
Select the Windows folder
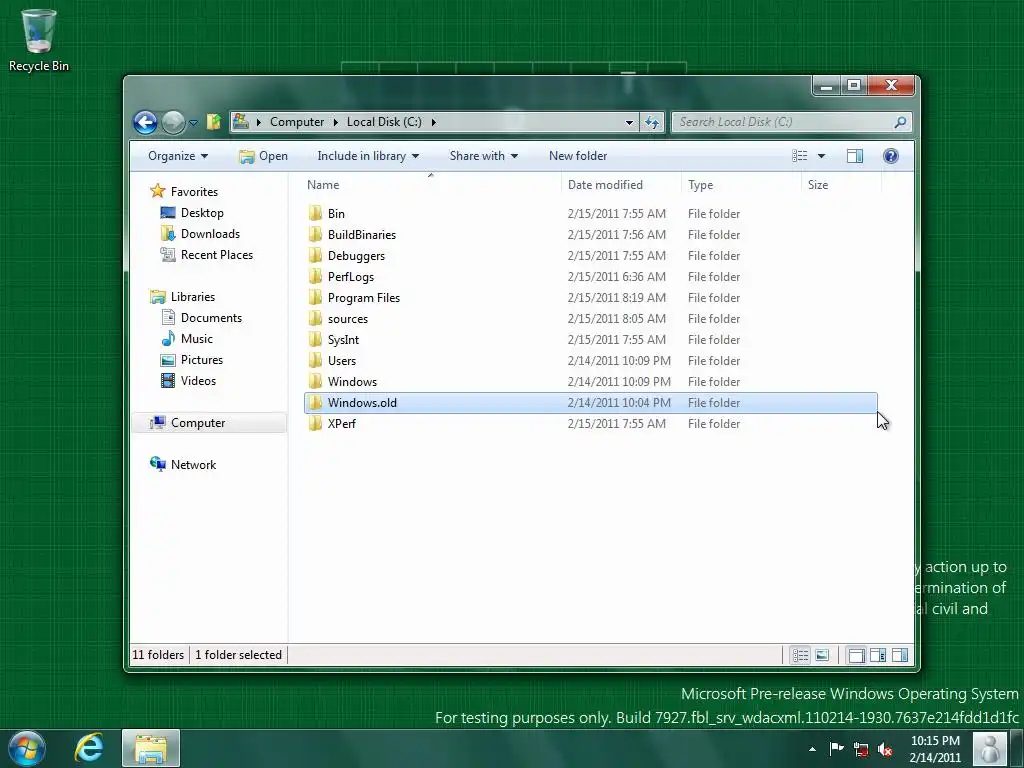[352, 382]
